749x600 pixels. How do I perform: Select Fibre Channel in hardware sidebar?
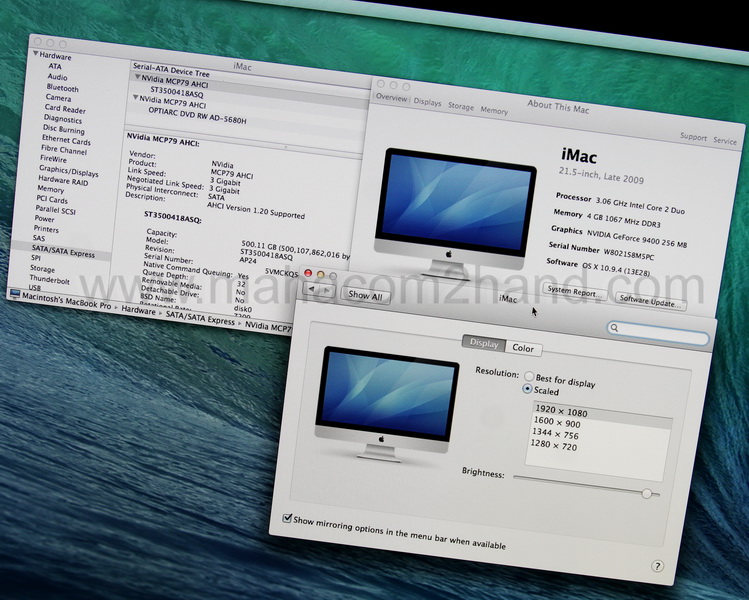click(64, 150)
